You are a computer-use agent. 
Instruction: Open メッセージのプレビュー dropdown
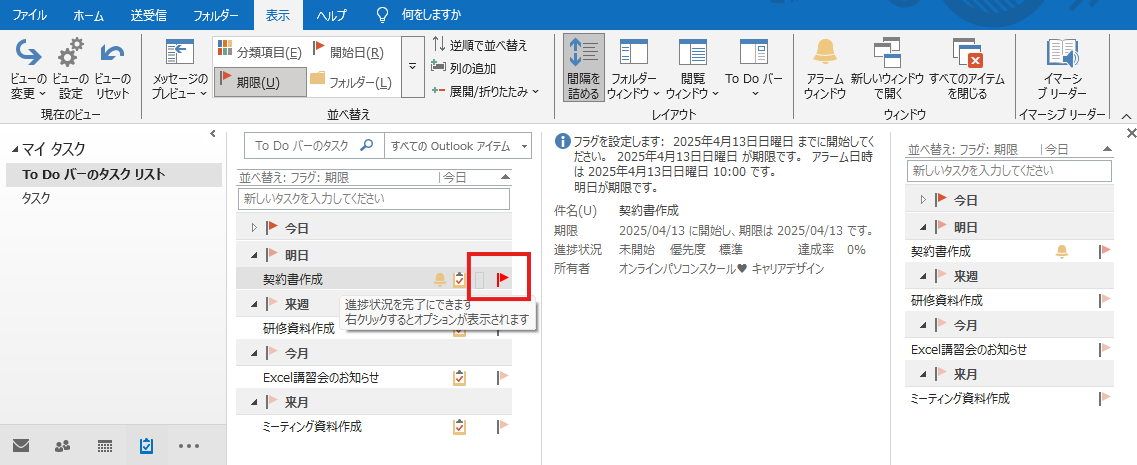click(179, 70)
